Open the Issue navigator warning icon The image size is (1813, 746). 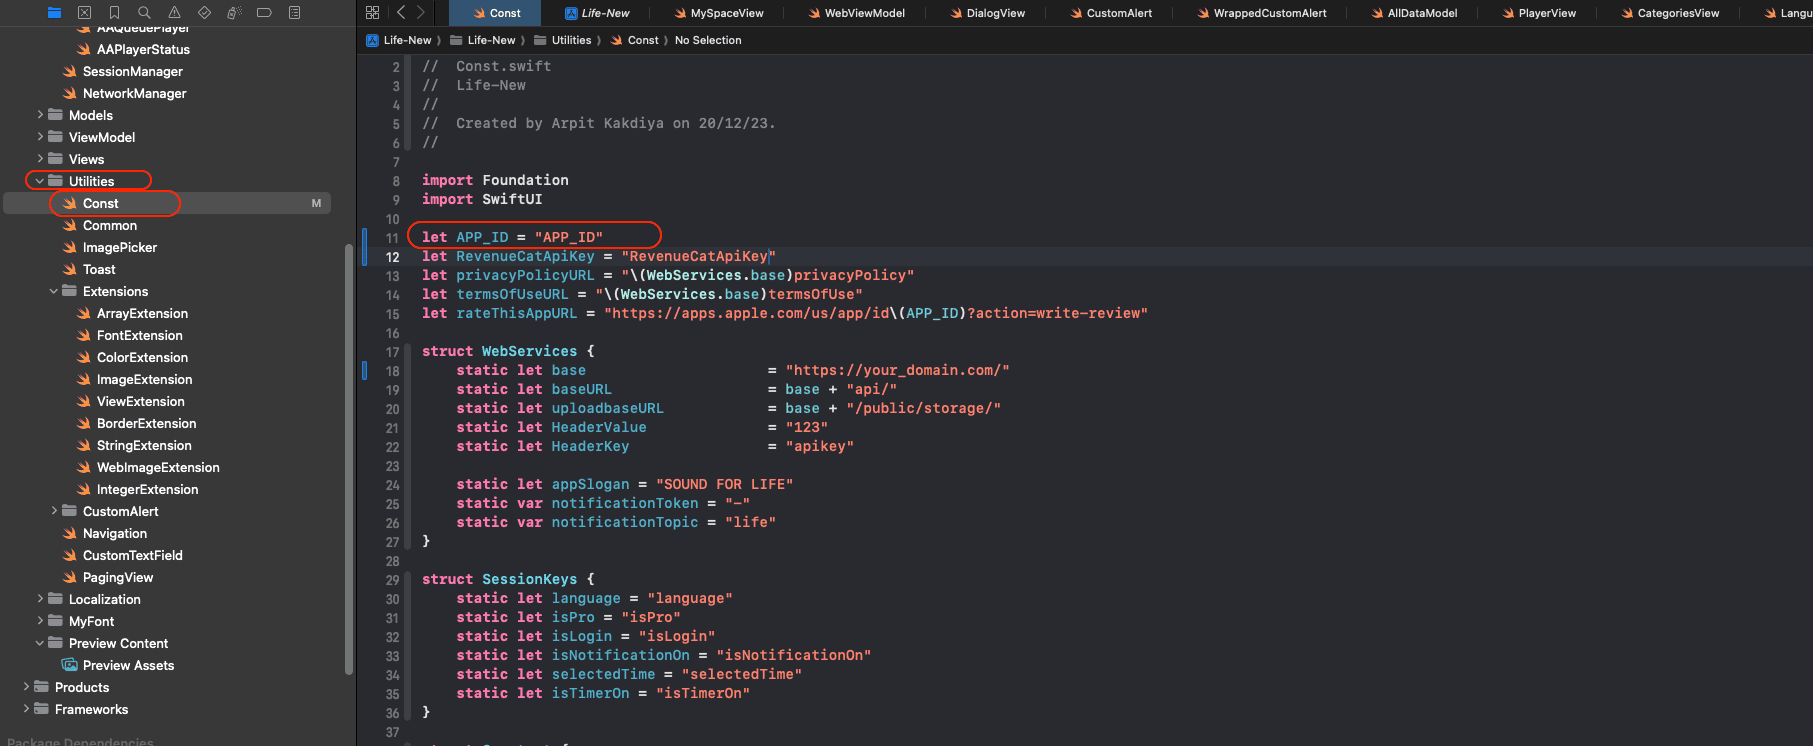click(174, 12)
